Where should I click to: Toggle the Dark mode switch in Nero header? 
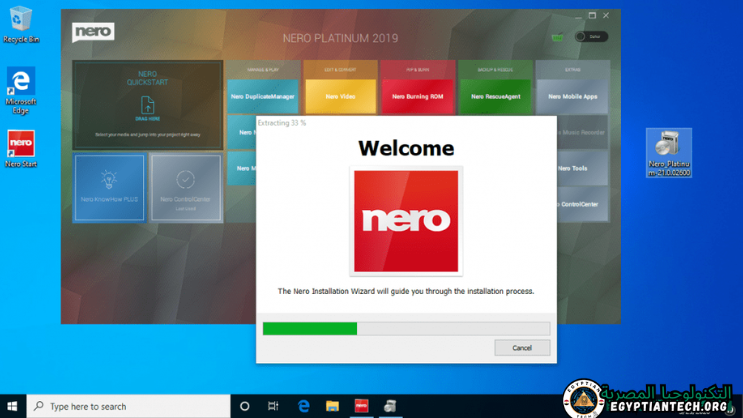click(590, 37)
